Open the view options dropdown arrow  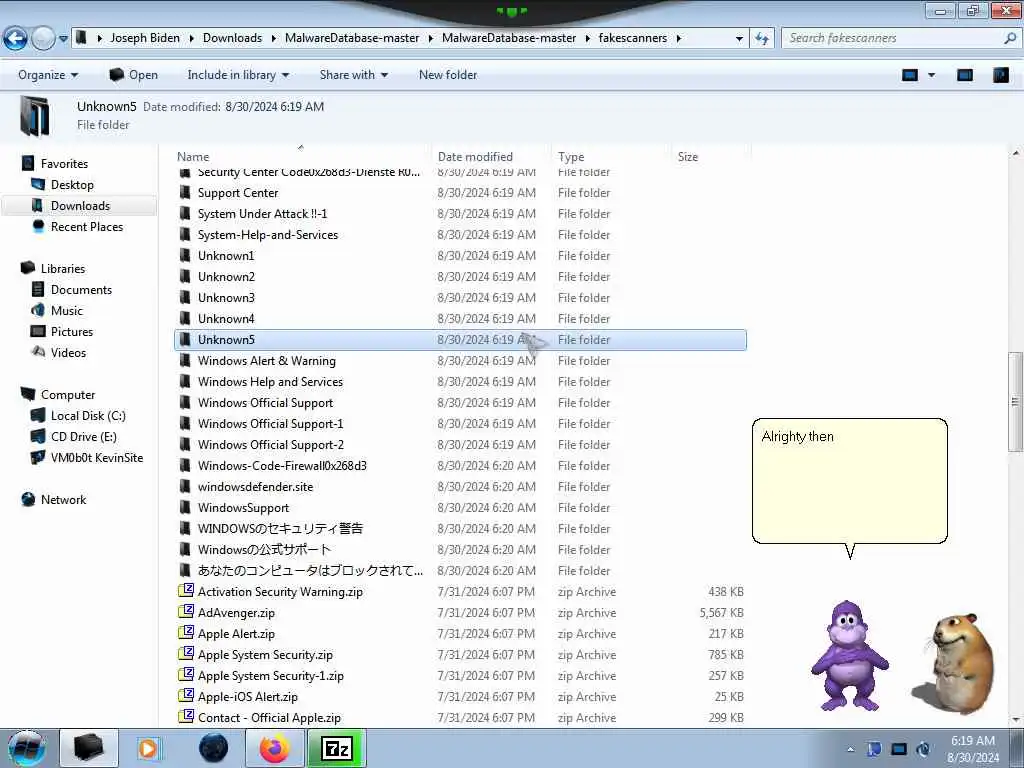click(x=932, y=75)
